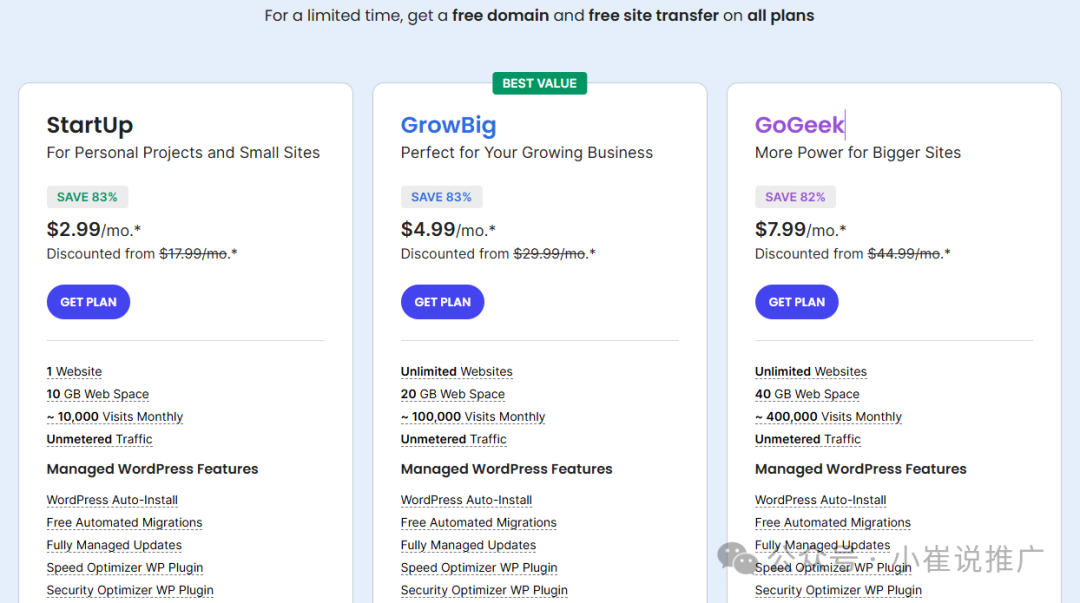
Task: Click GET PLAN for StartUp plan
Action: [88, 302]
